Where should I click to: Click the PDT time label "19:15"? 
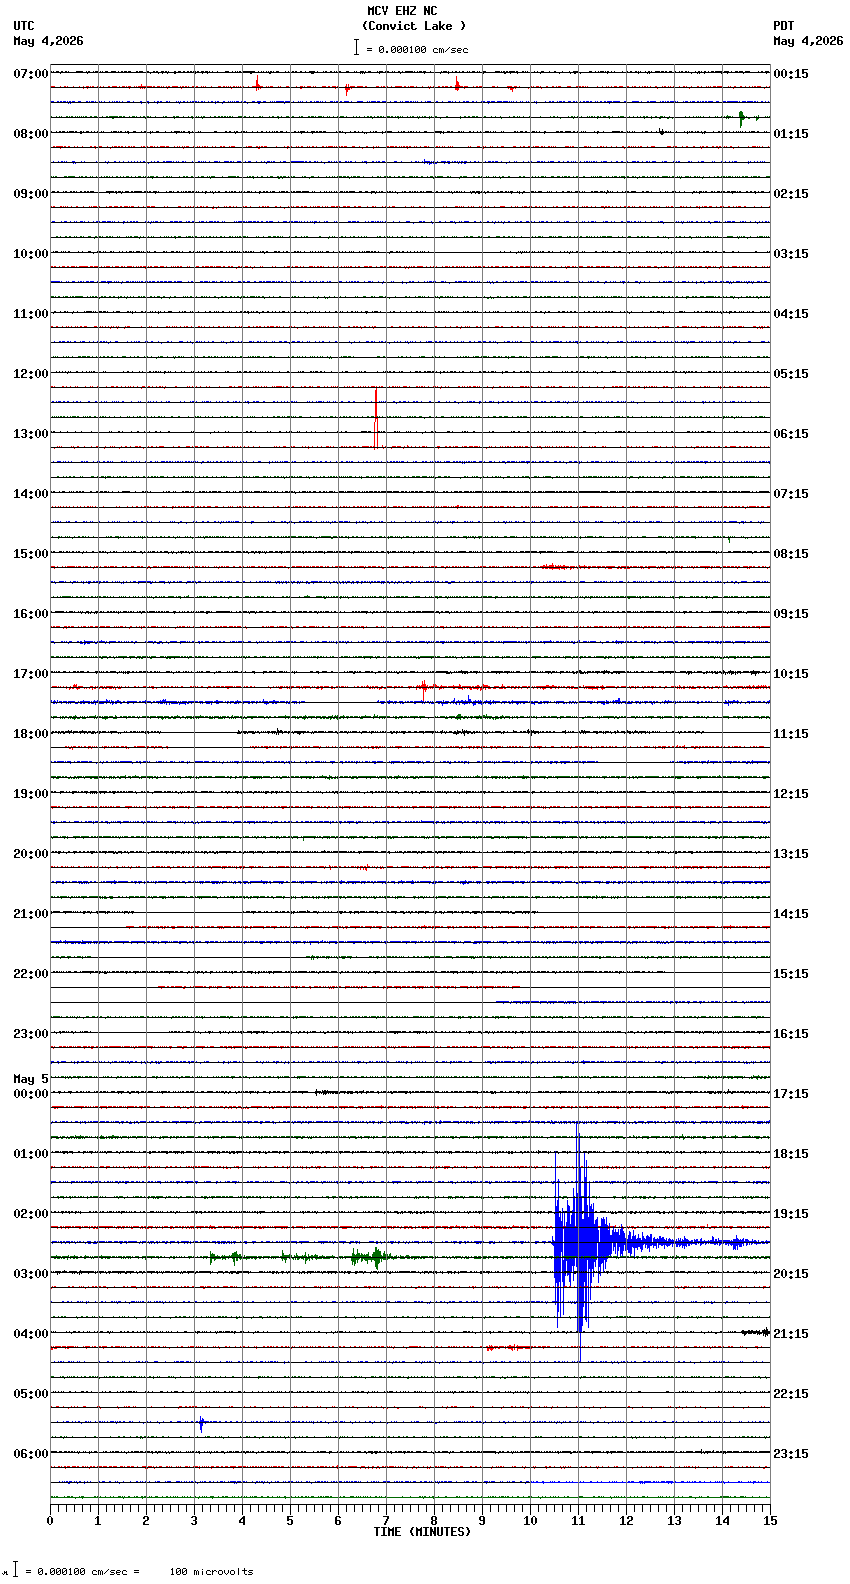tap(791, 1214)
